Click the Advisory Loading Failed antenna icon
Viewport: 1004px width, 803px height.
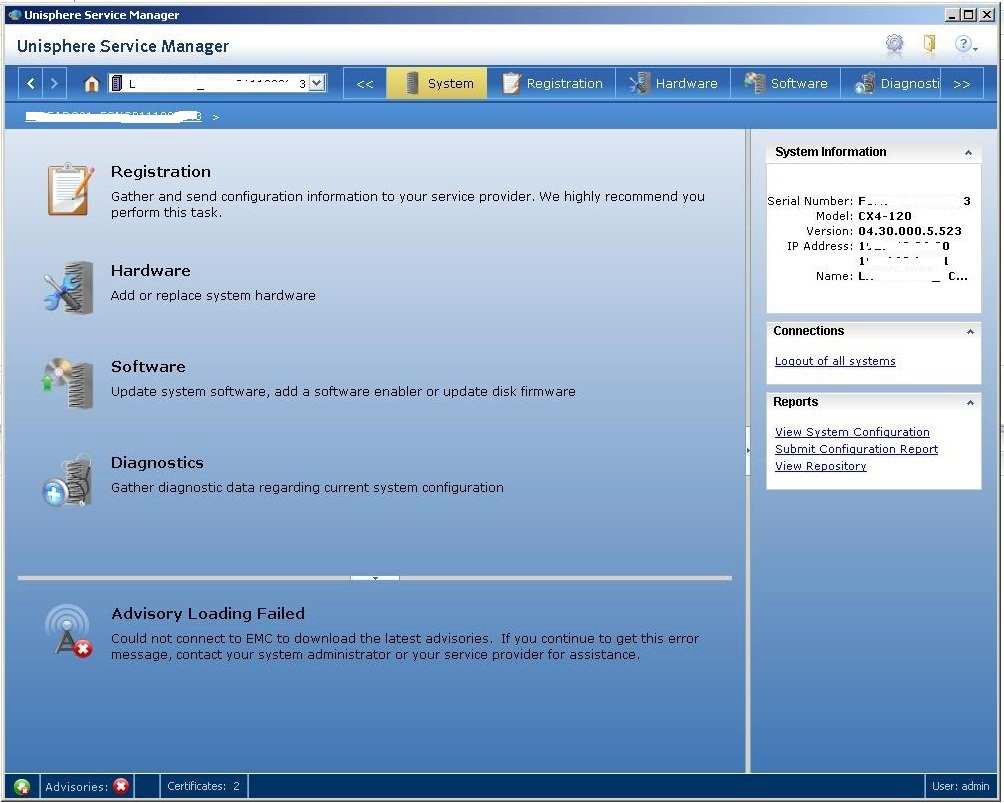tap(69, 631)
